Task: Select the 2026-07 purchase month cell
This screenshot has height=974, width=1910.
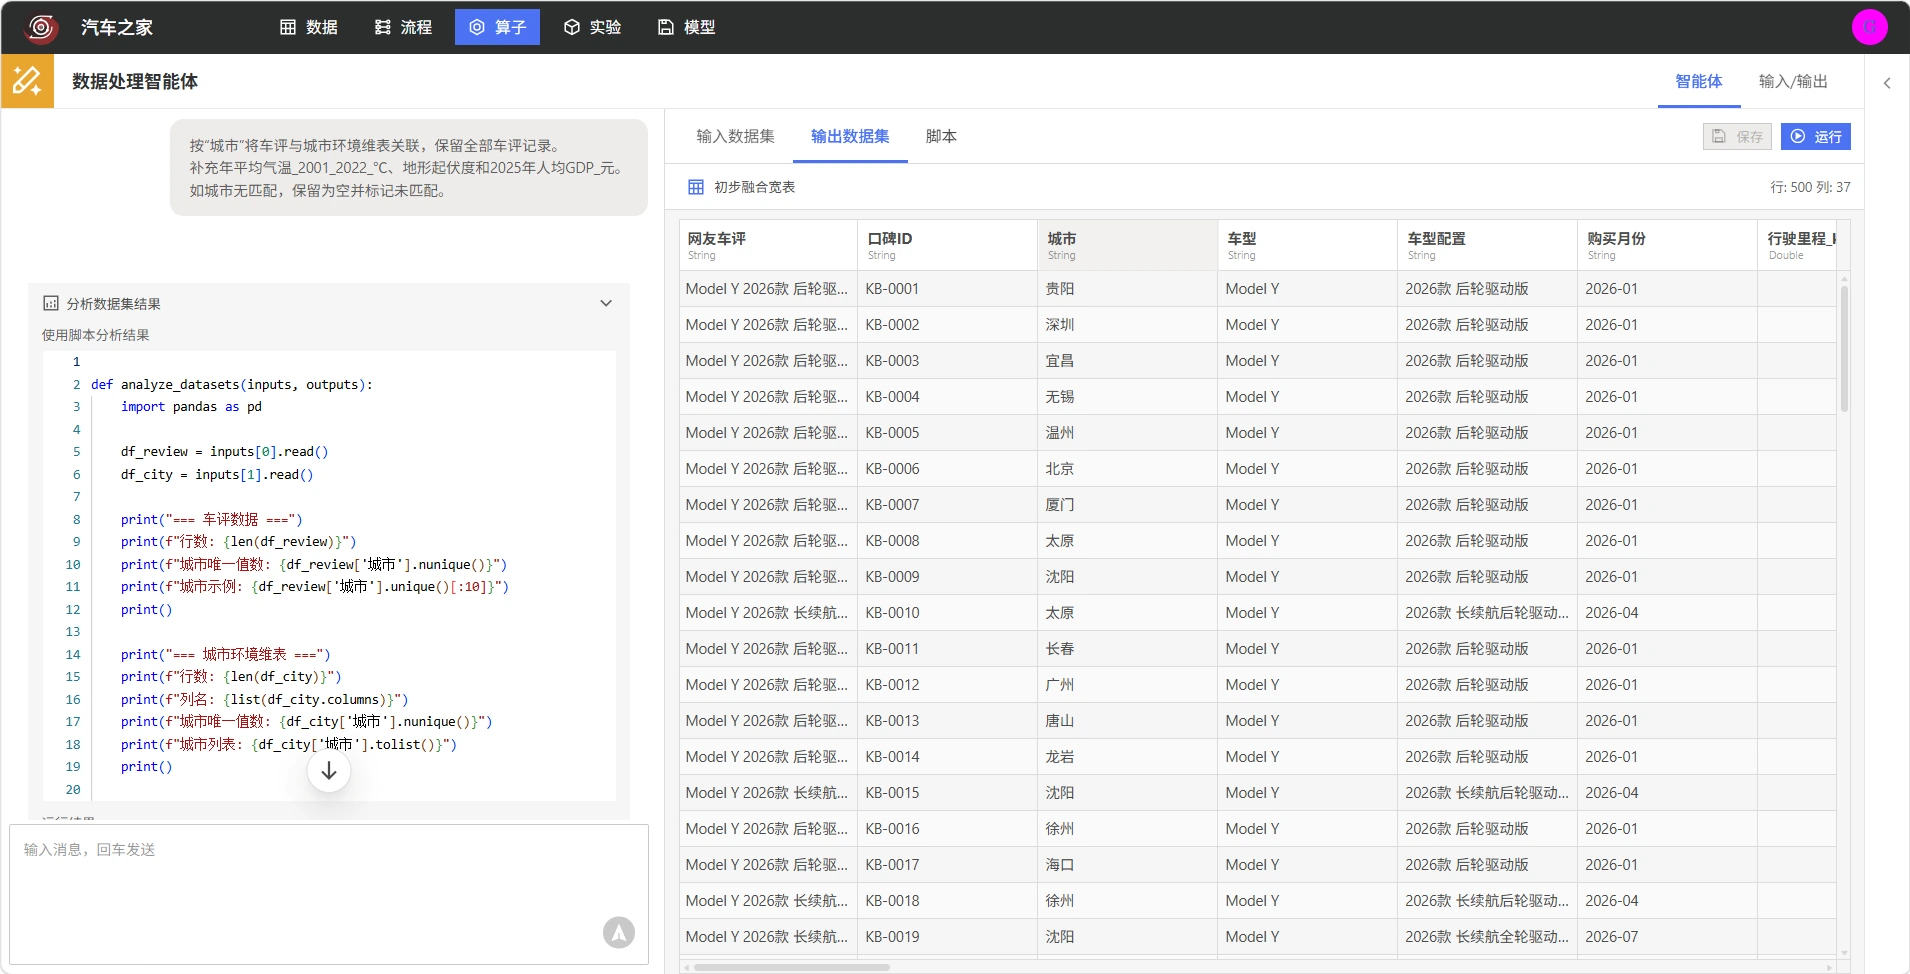Action: 1667,937
